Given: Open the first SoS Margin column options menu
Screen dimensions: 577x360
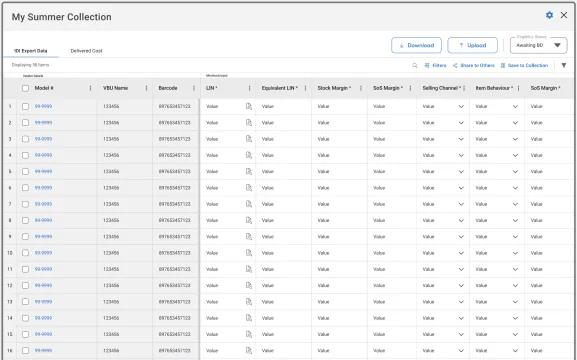Looking at the screenshot, I should [x=411, y=88].
